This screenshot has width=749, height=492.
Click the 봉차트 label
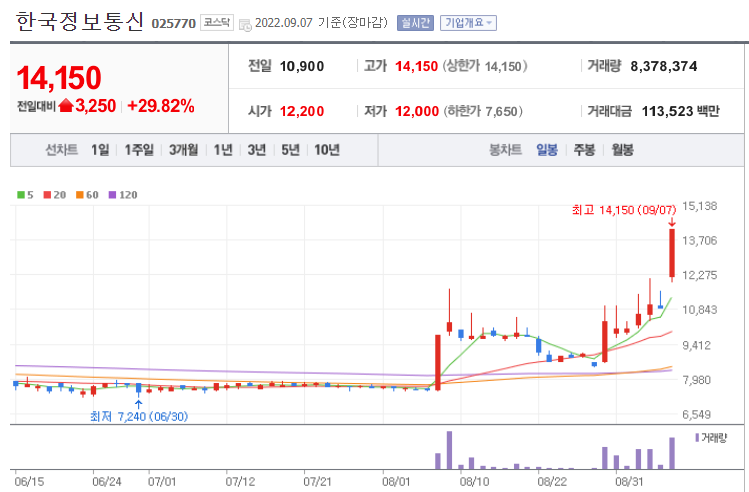[x=505, y=150]
